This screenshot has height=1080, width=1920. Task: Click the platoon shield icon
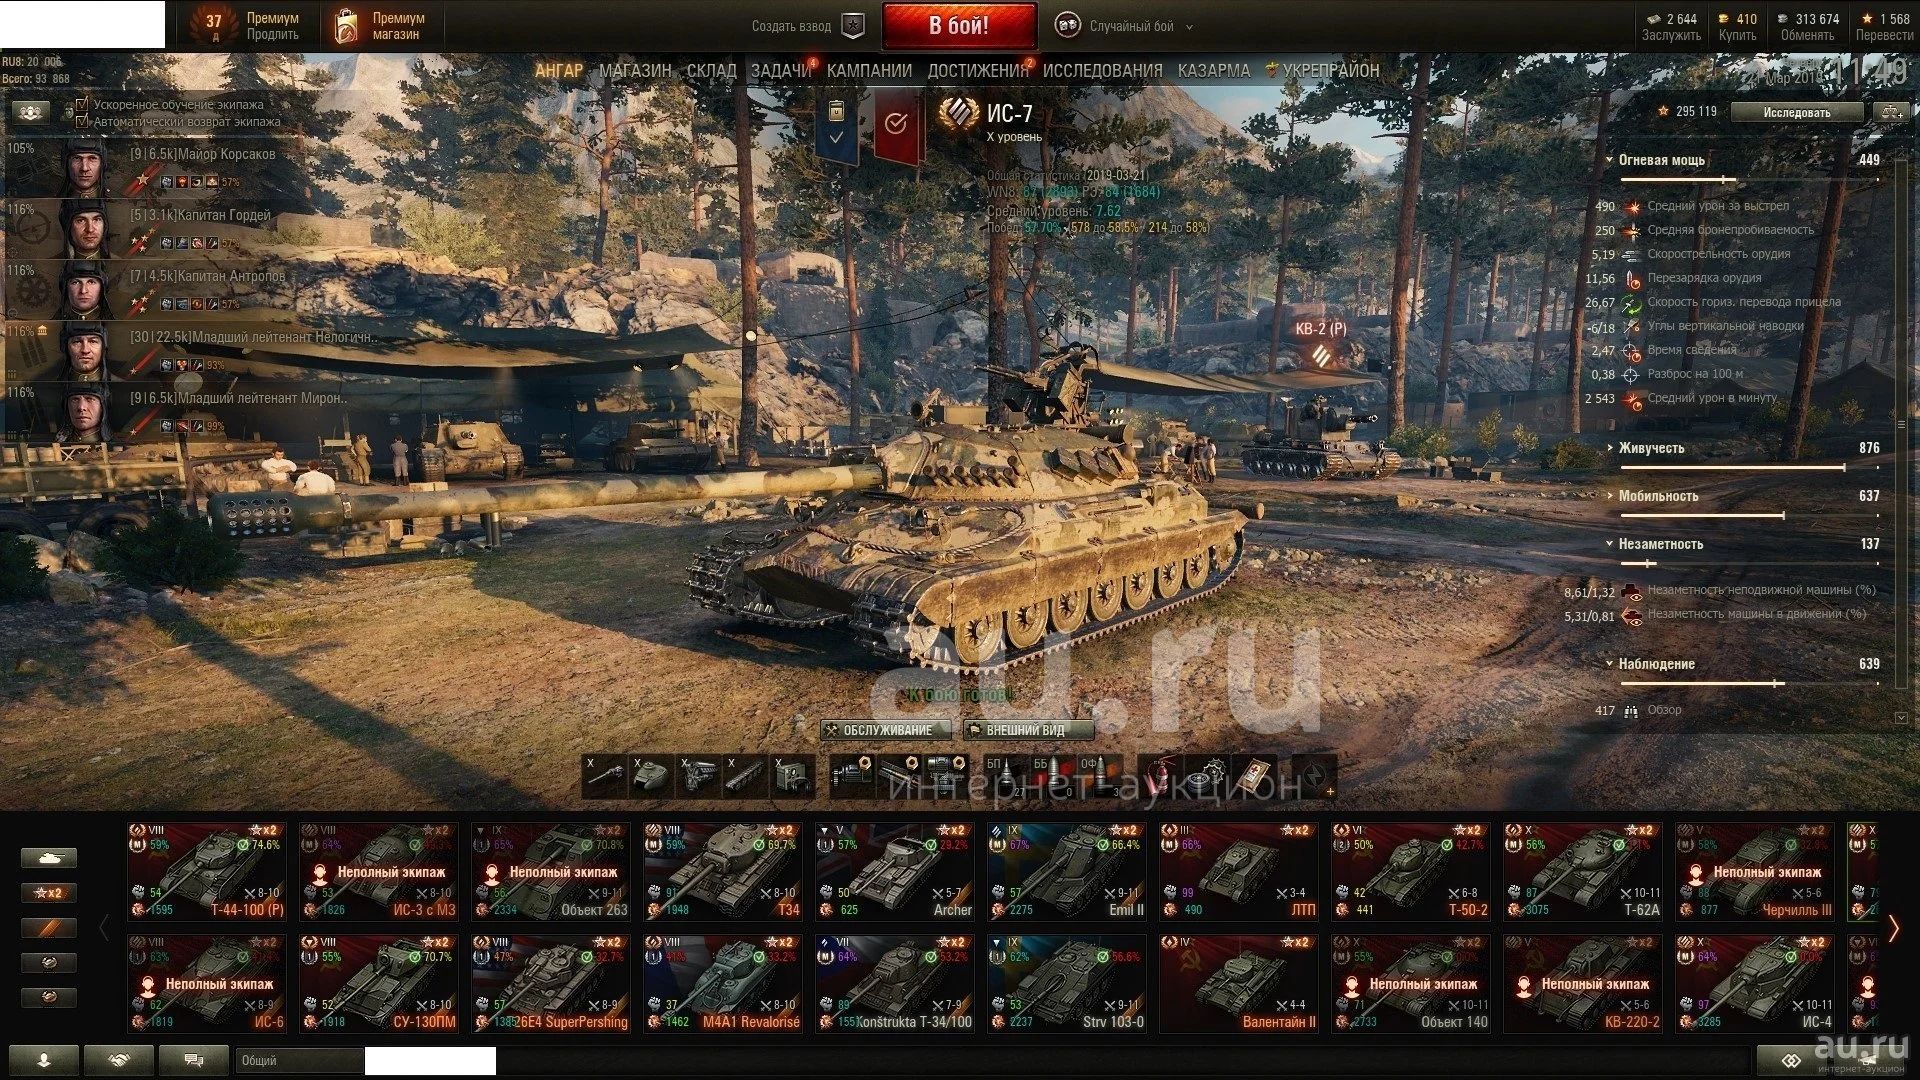pos(852,26)
